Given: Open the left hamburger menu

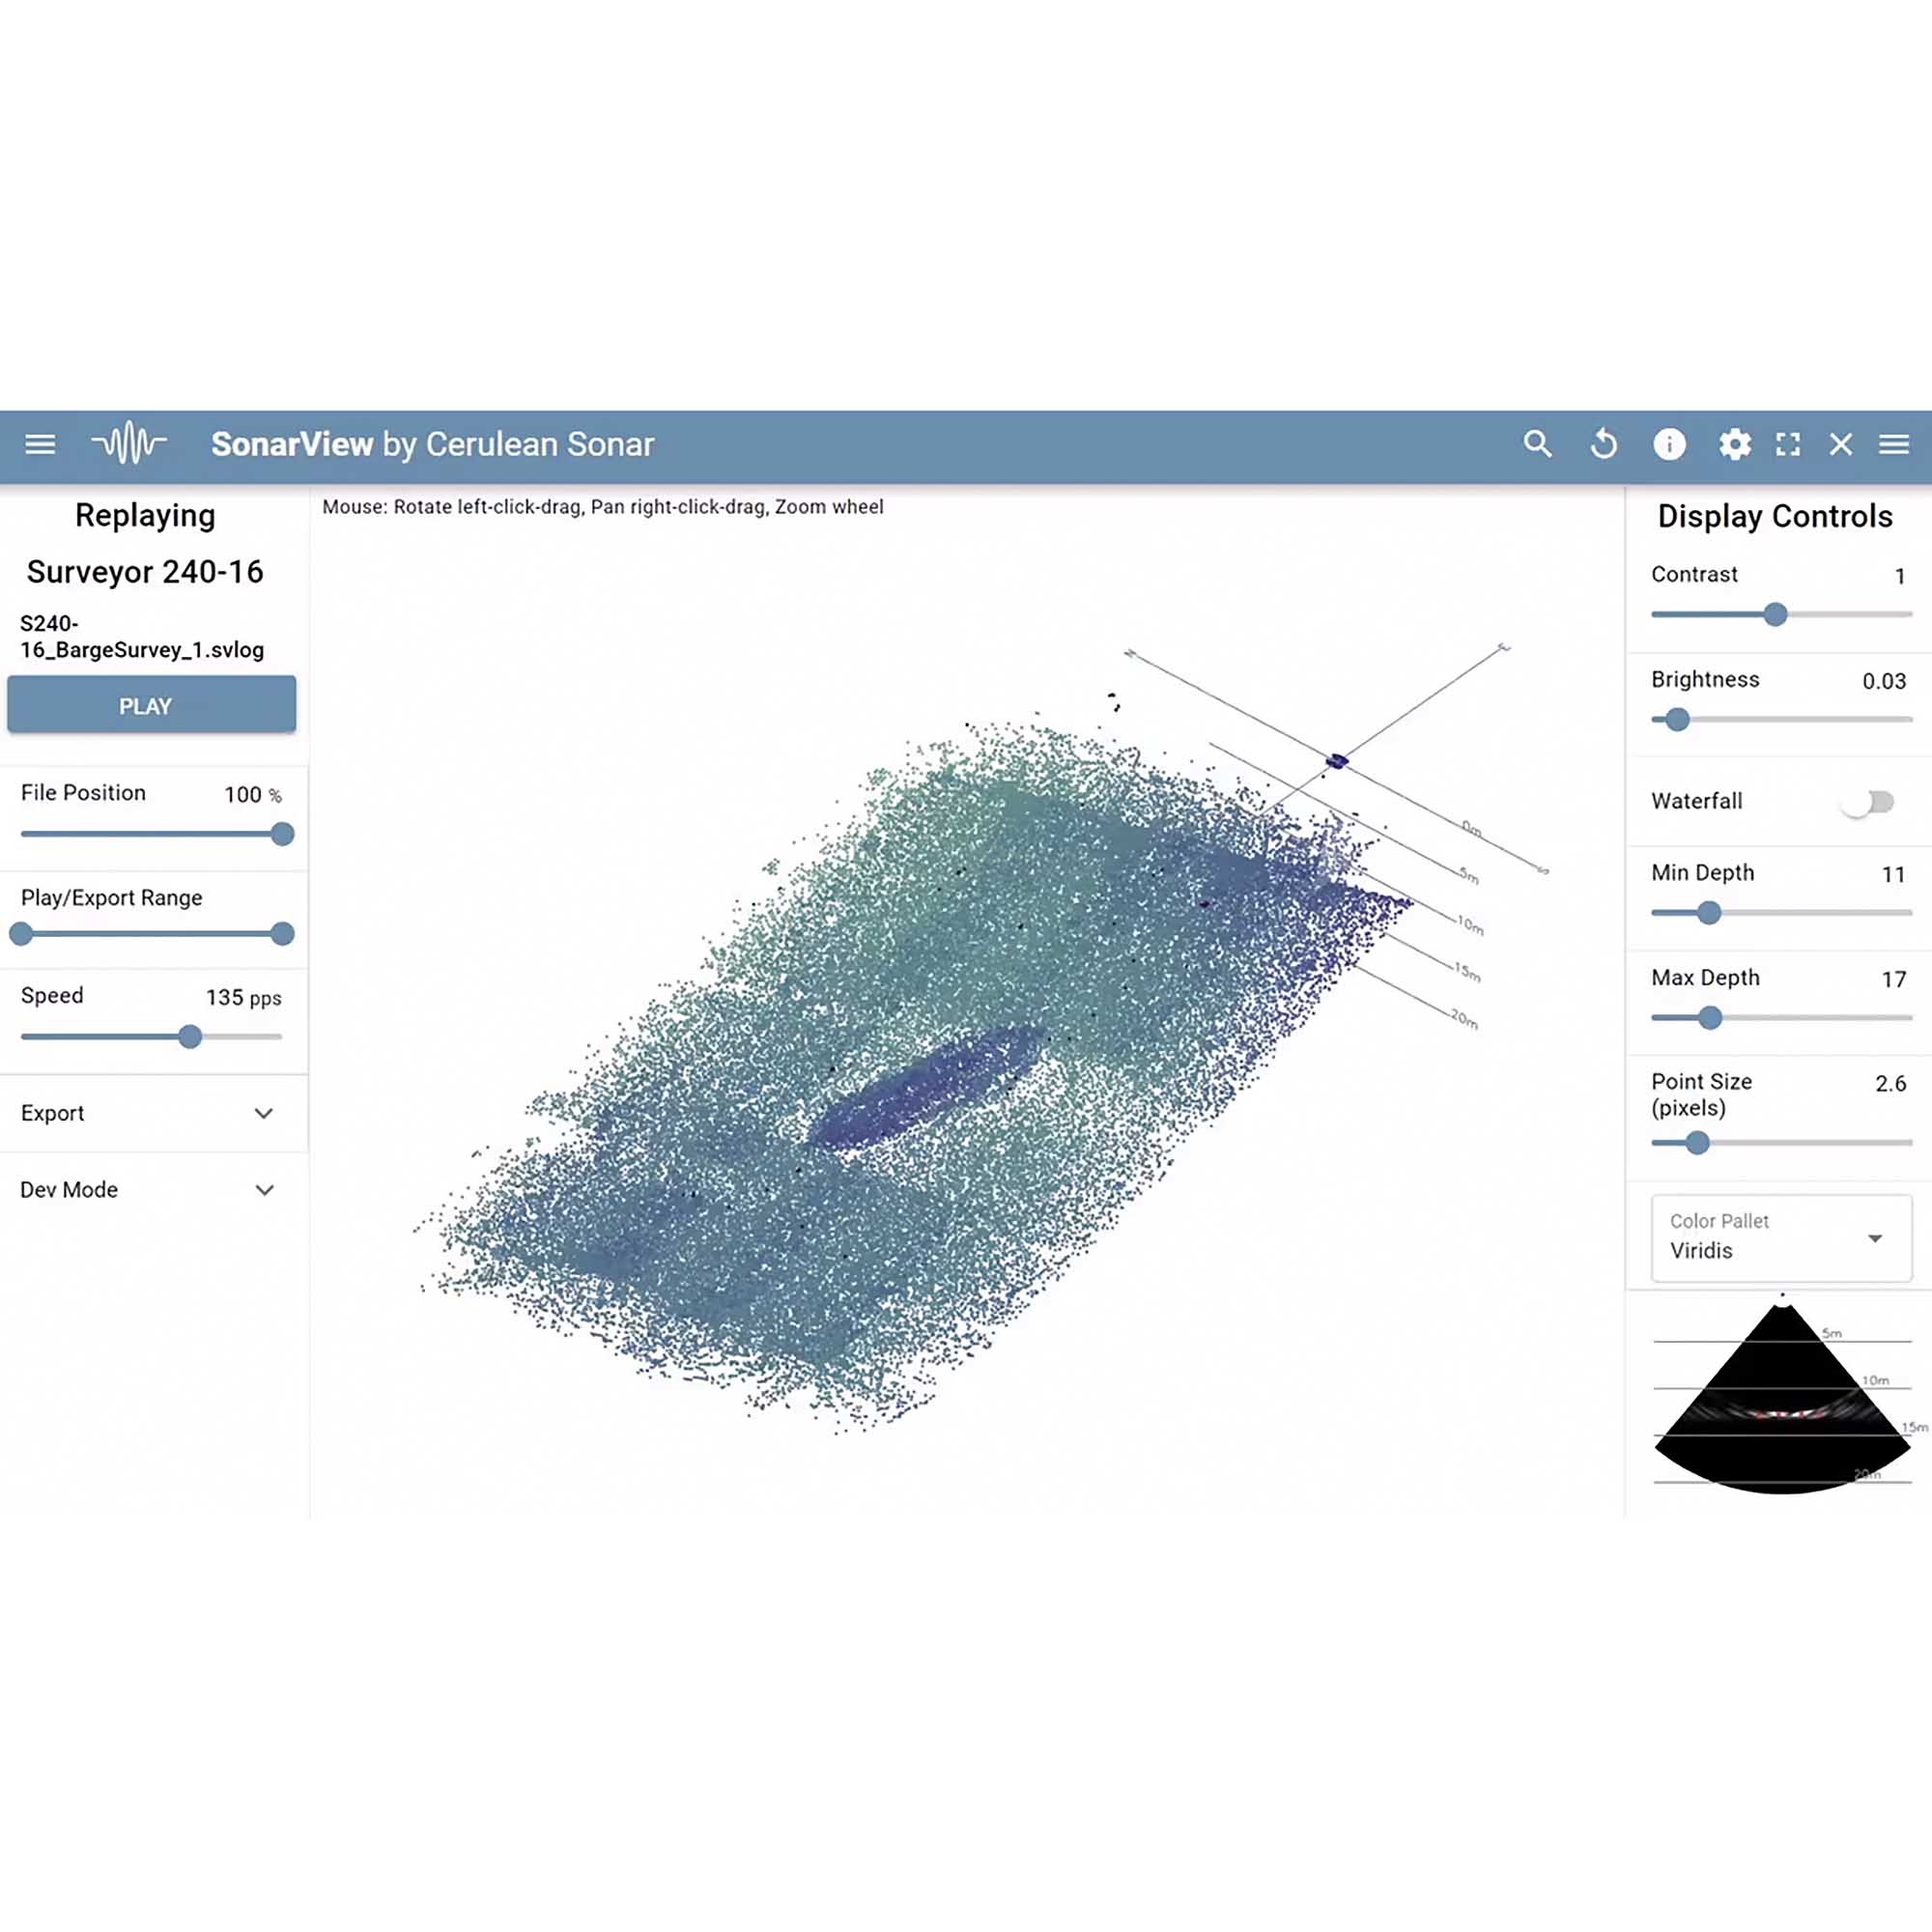Looking at the screenshot, I should pyautogui.click(x=40, y=444).
